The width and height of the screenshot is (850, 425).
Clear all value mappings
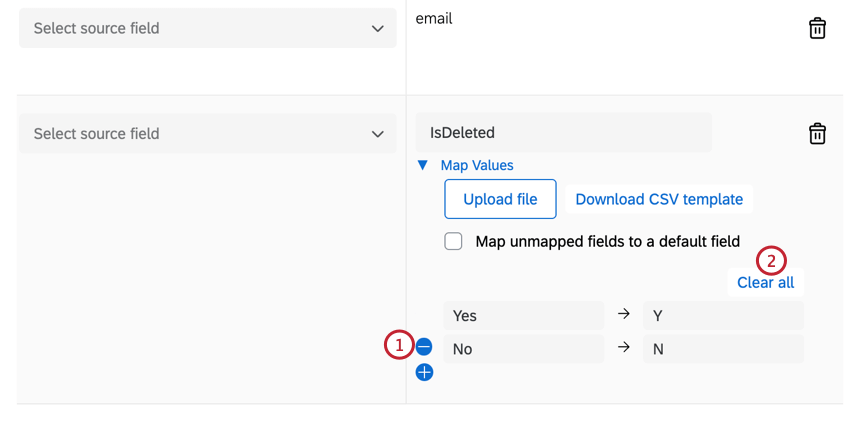point(765,283)
